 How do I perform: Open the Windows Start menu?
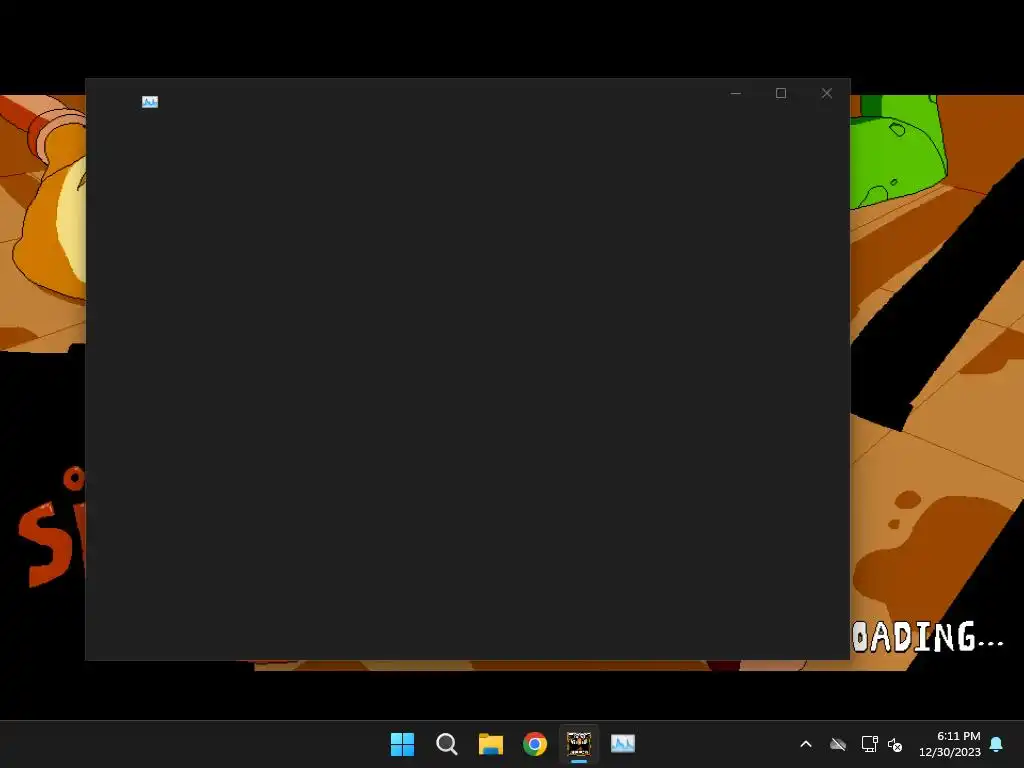[402, 744]
